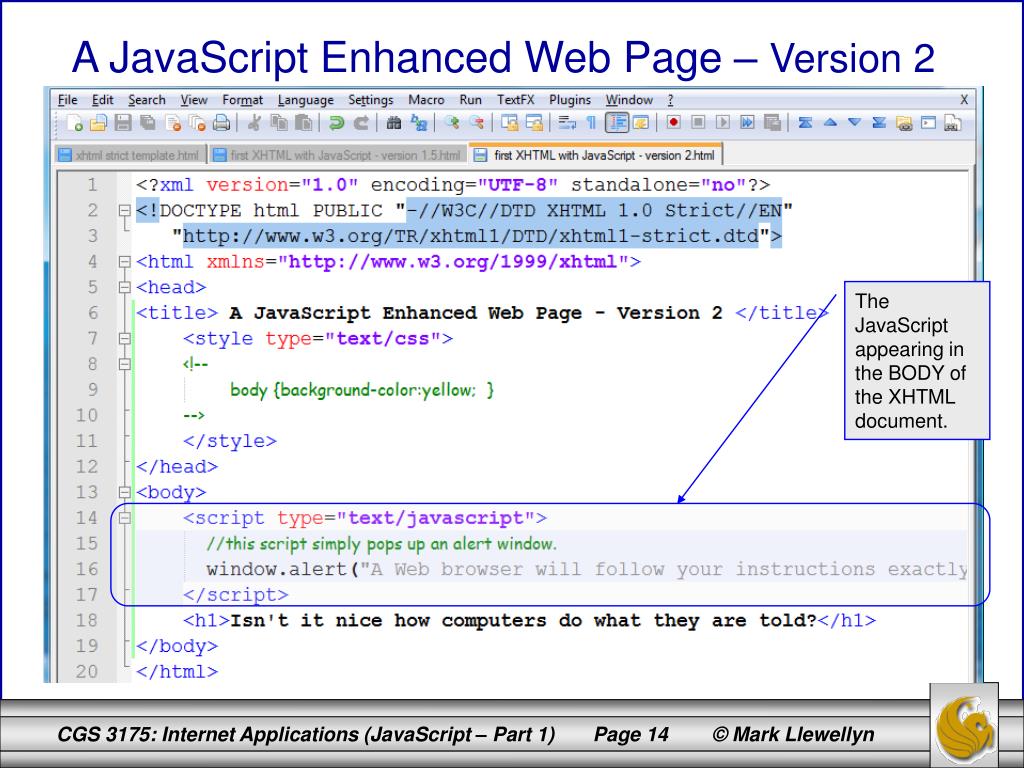
Task: Click the green Undo arrow icon
Action: tap(336, 122)
